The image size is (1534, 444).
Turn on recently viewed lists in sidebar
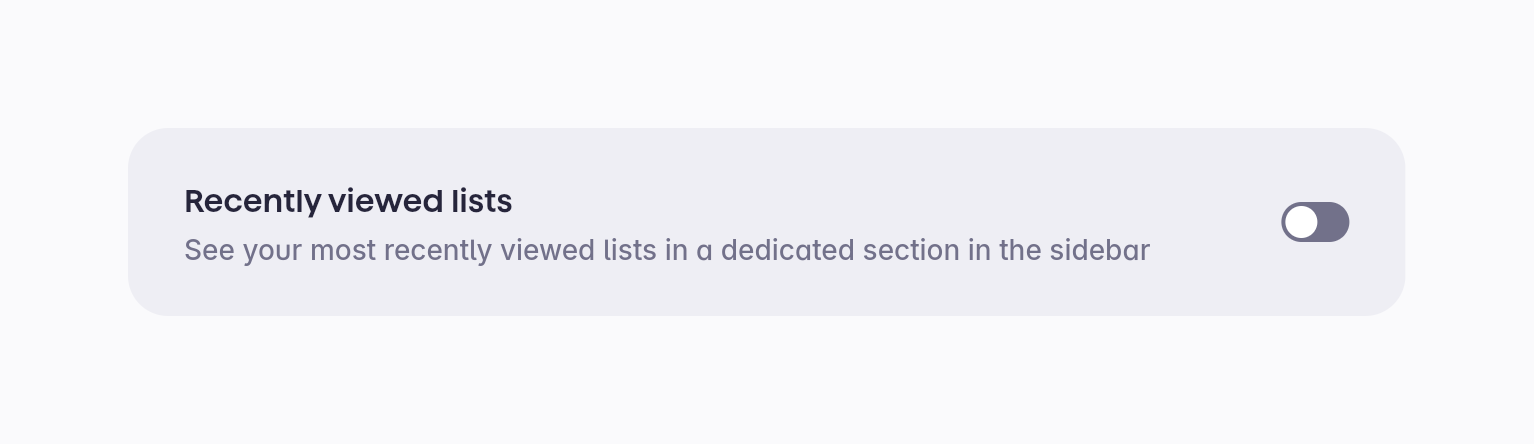tap(1315, 222)
